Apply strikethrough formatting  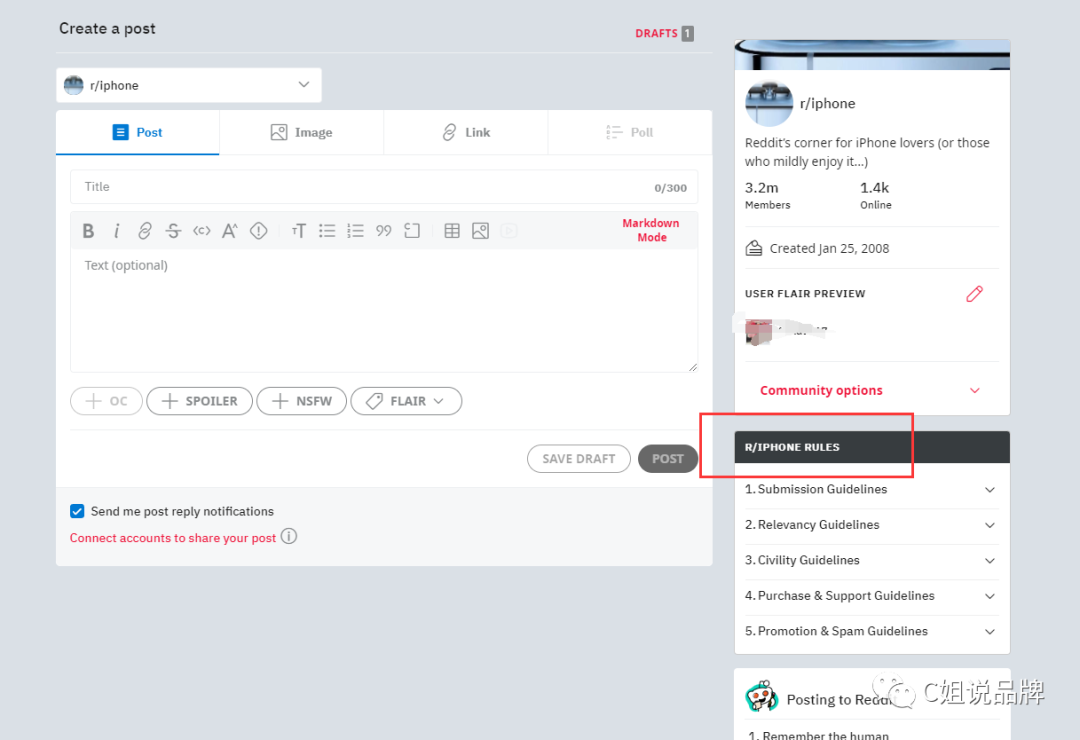[173, 231]
